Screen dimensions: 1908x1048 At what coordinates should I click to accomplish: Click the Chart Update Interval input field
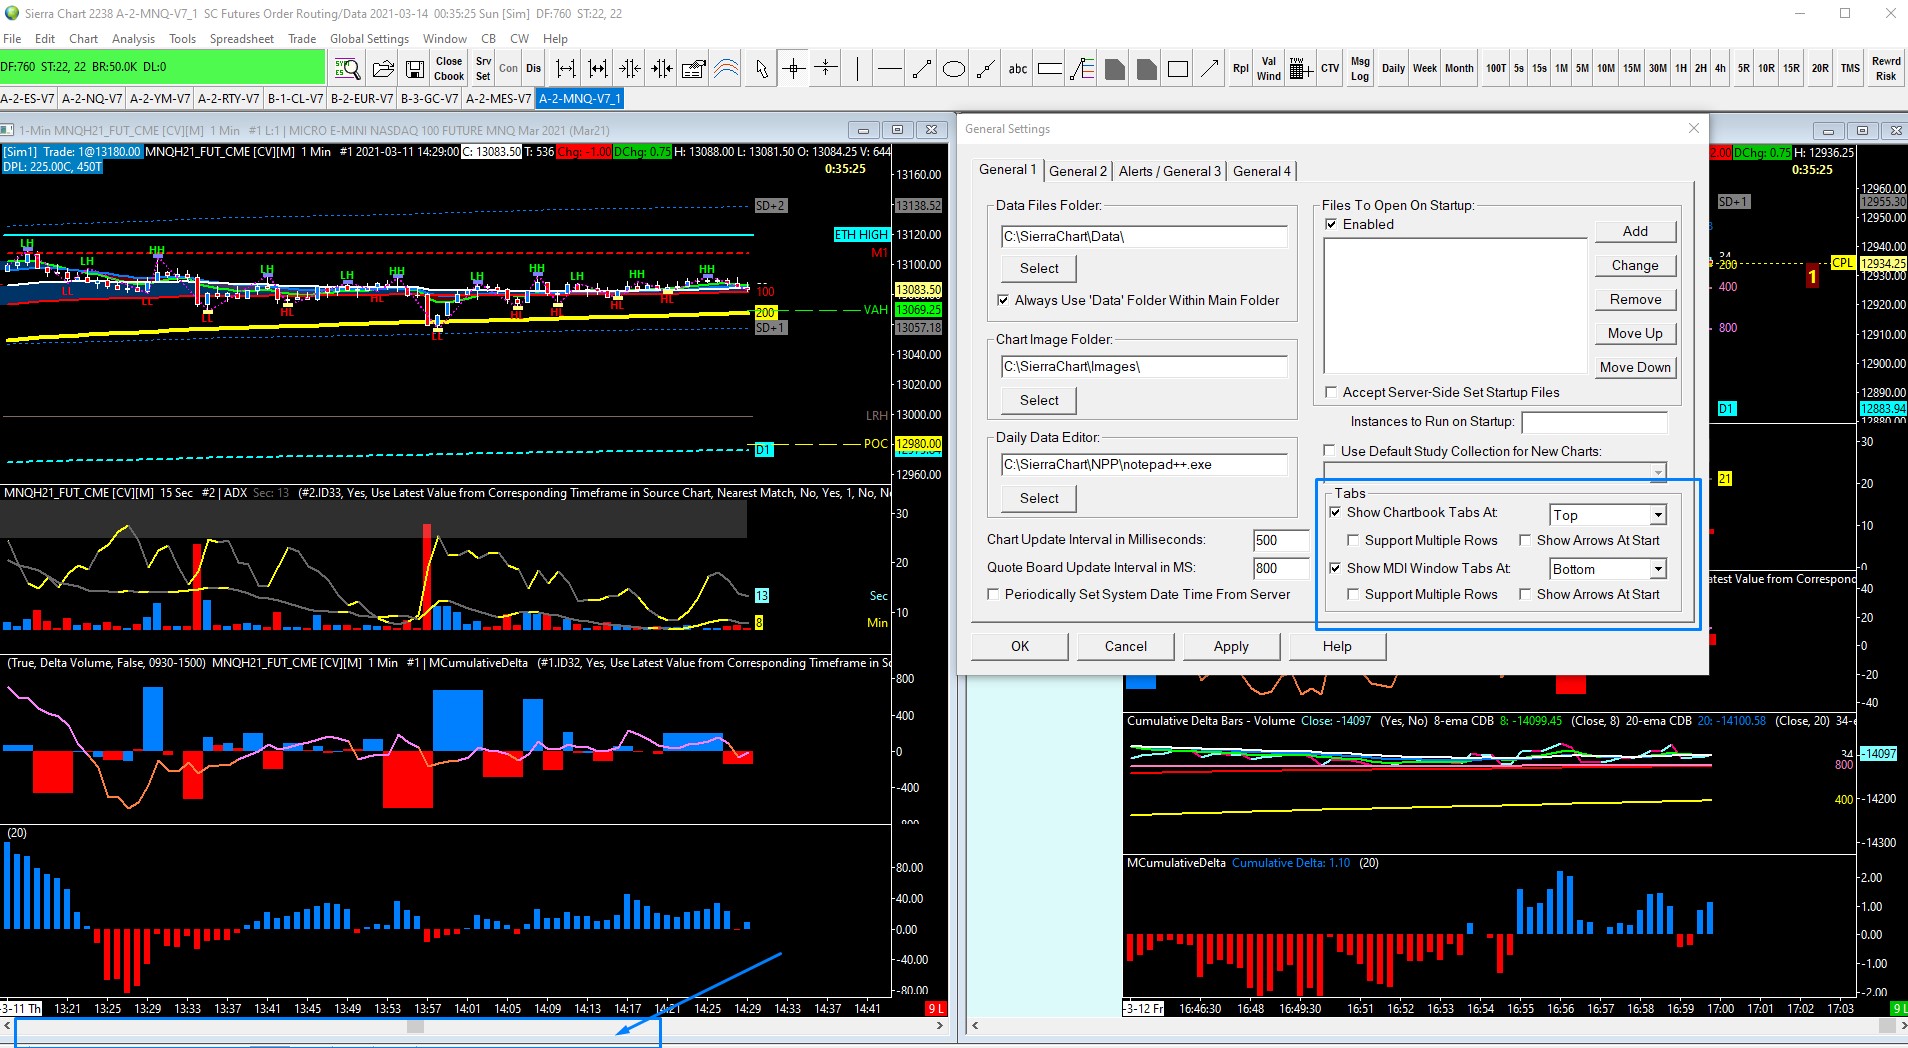click(1279, 540)
